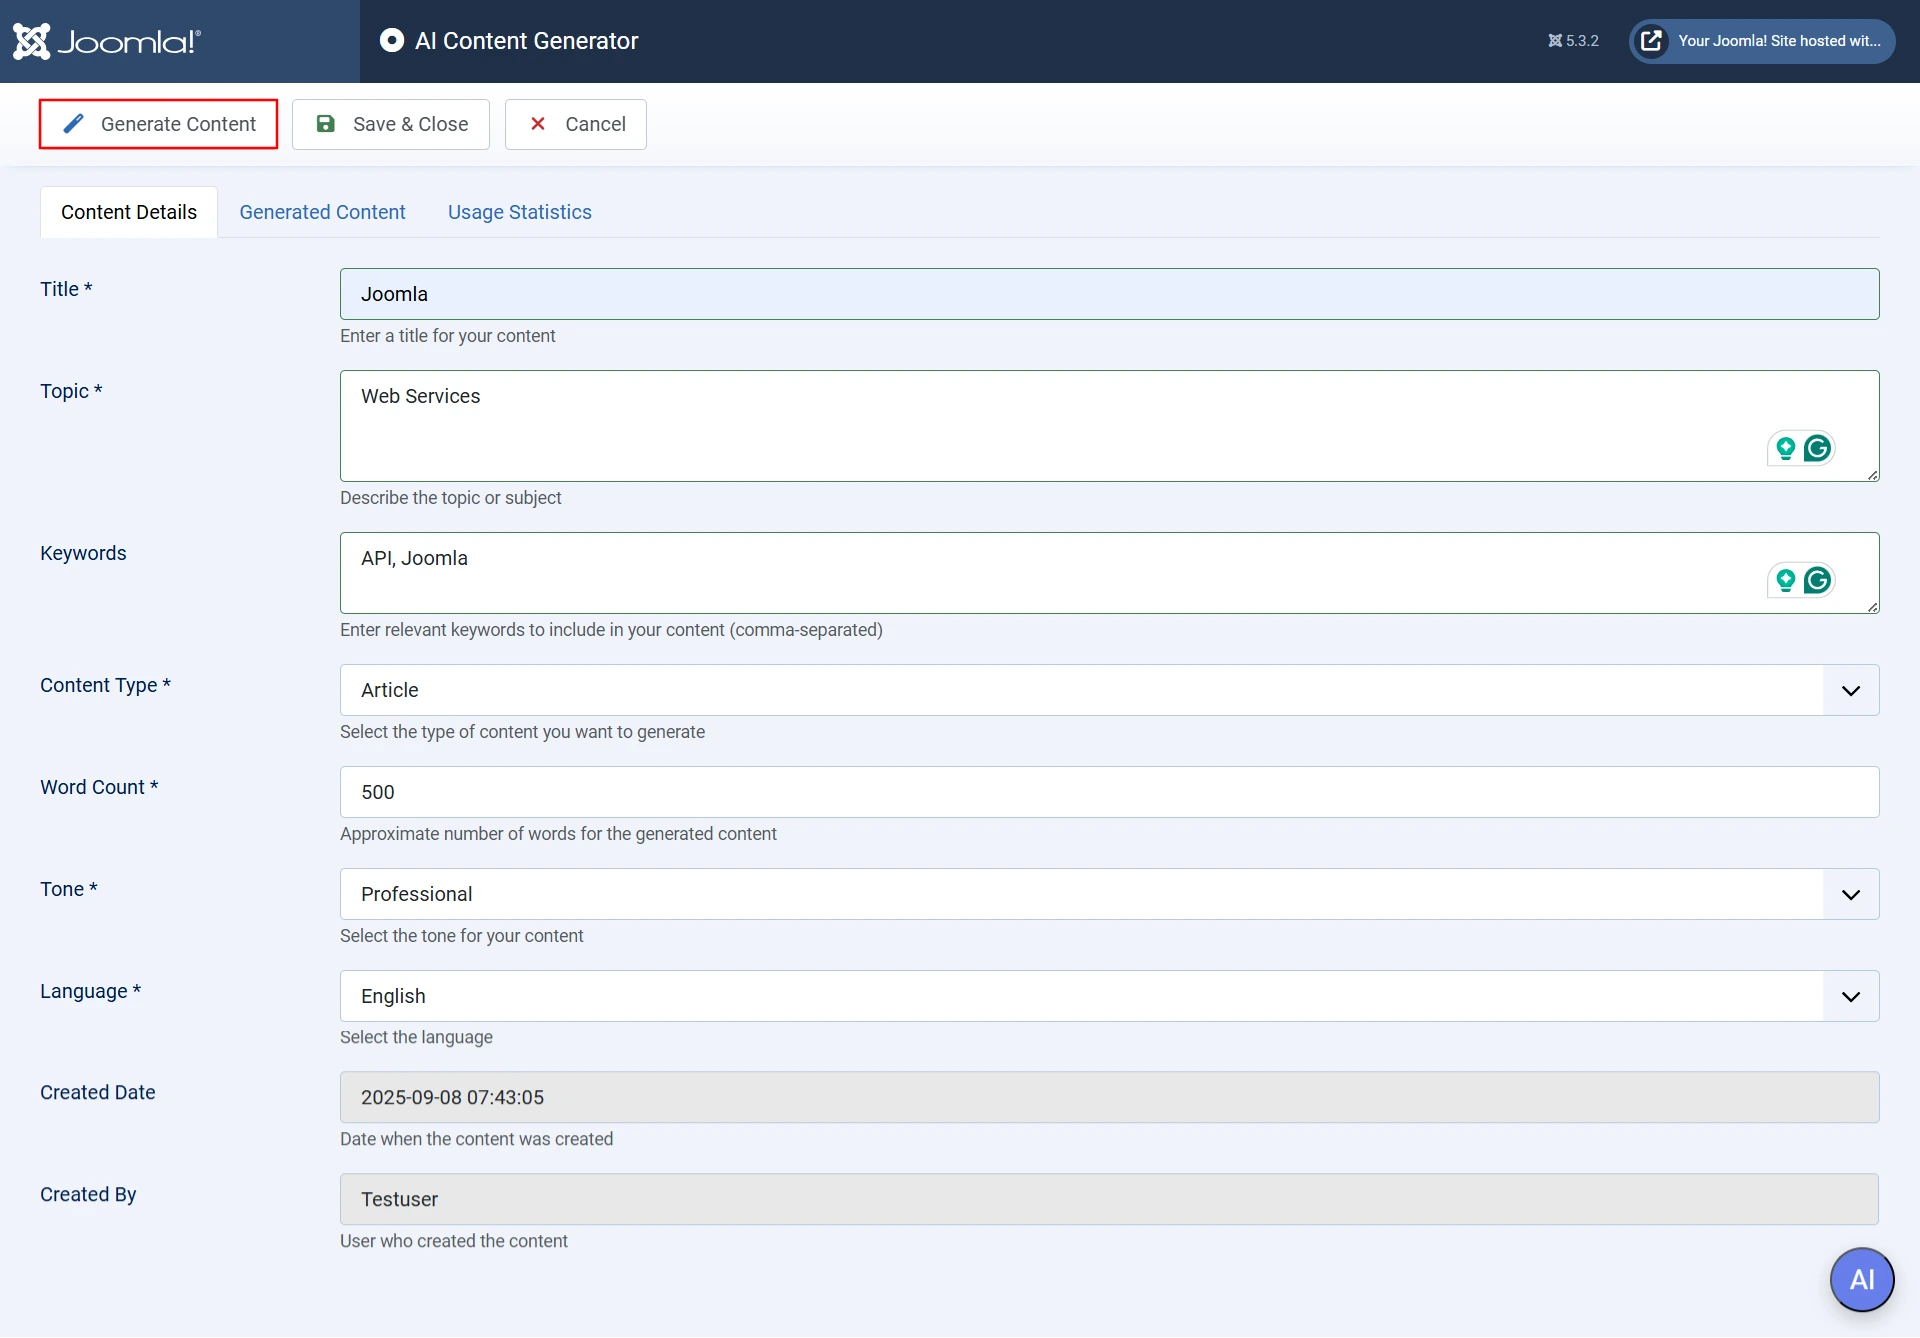Click Save & Close

391,124
